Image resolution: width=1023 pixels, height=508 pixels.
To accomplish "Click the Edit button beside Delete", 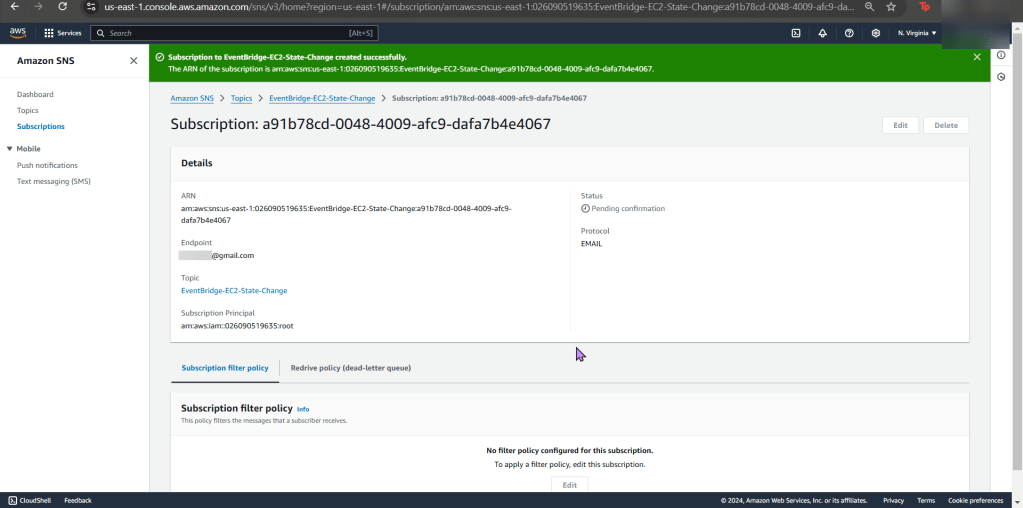I will pyautogui.click(x=900, y=125).
